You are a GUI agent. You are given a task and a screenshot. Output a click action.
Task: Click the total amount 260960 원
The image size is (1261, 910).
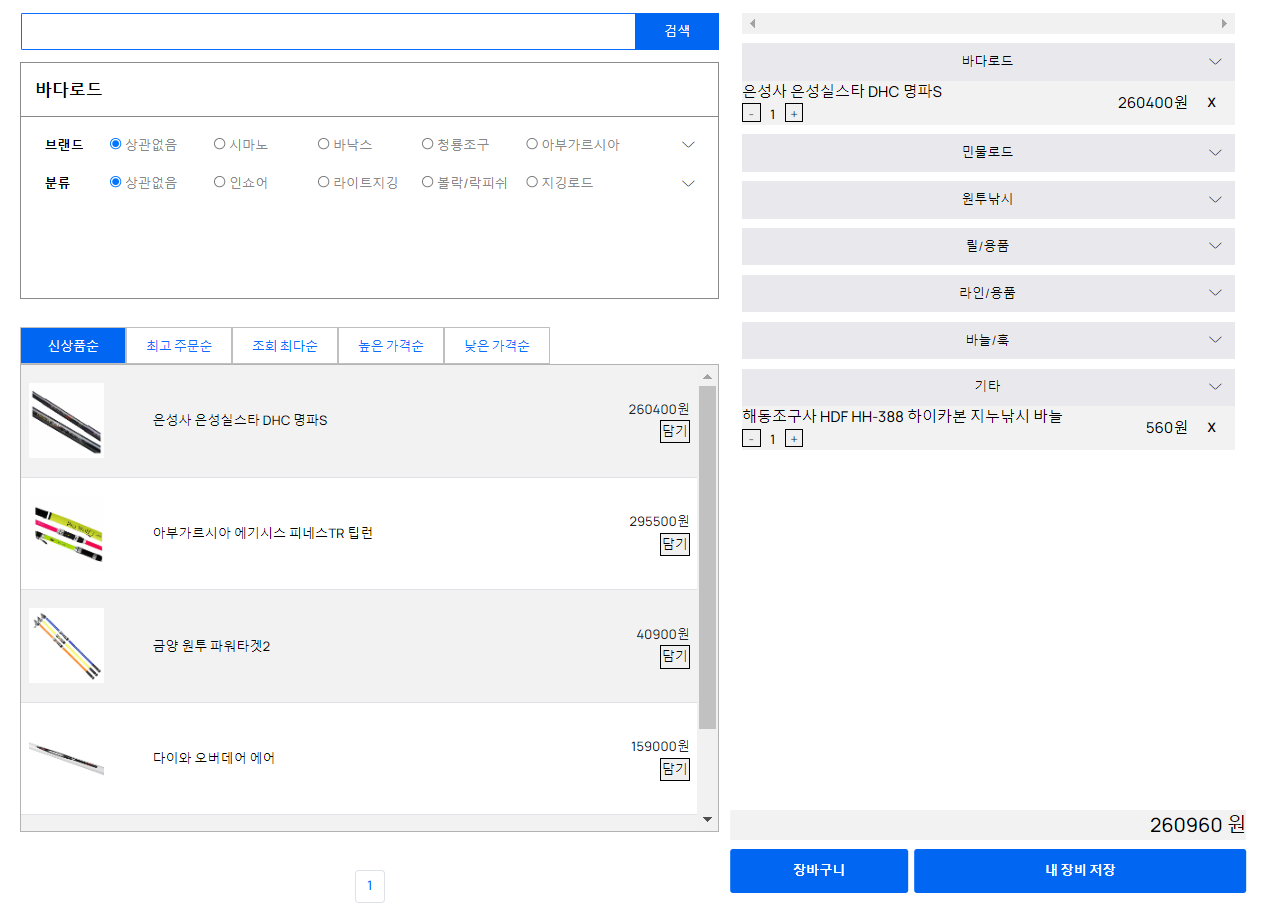[1197, 825]
